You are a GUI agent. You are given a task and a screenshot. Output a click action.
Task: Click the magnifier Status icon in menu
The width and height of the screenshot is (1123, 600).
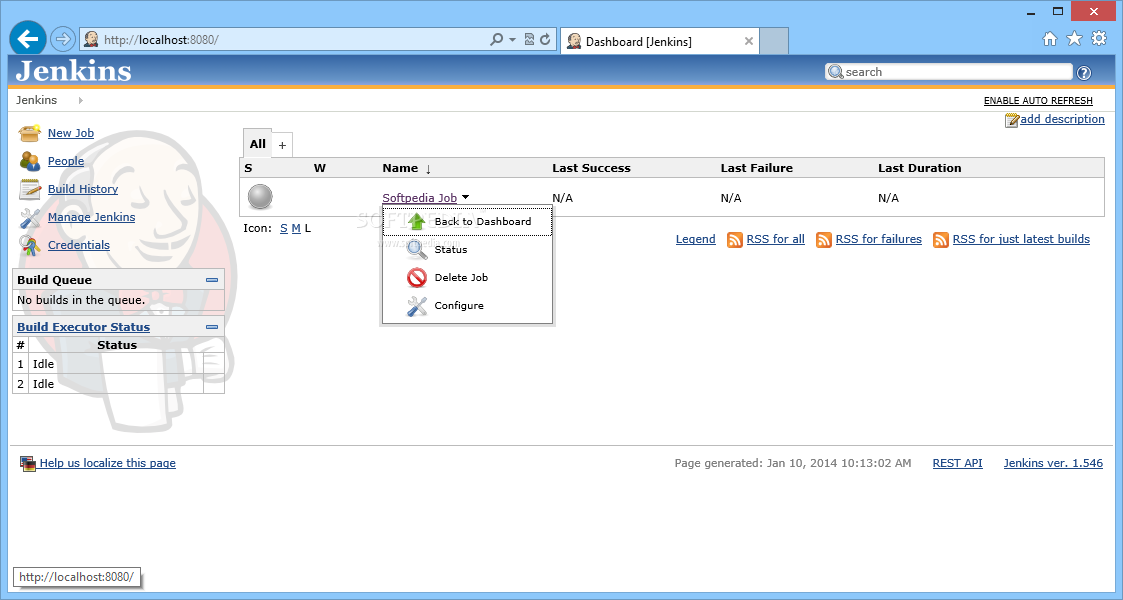click(417, 249)
